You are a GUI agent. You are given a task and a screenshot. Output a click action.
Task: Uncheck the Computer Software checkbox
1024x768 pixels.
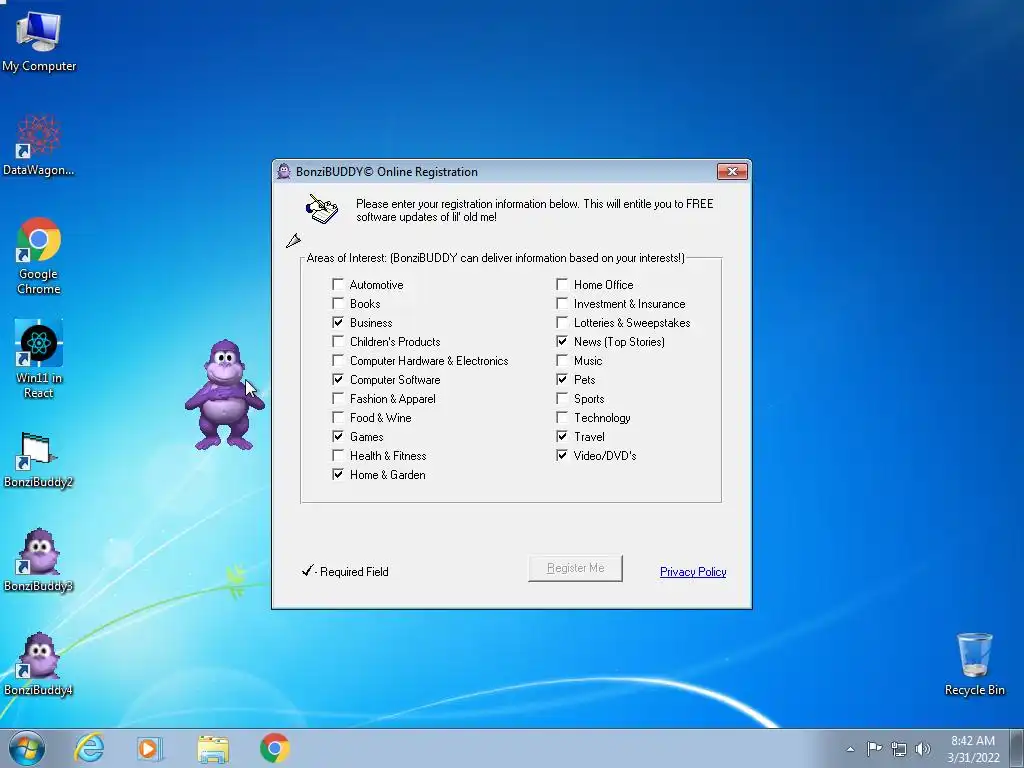(x=338, y=379)
